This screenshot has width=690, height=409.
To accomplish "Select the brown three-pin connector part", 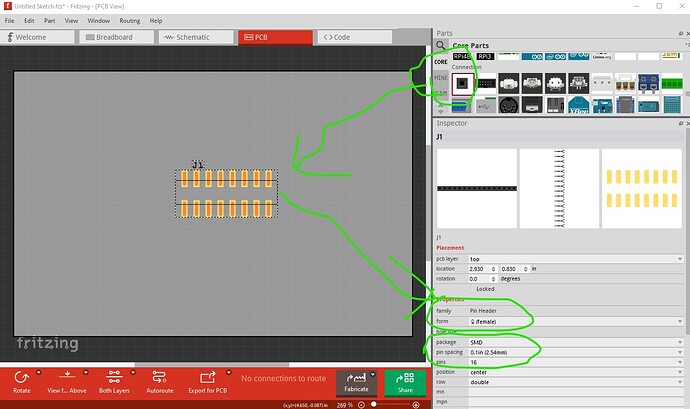I will [x=625, y=84].
